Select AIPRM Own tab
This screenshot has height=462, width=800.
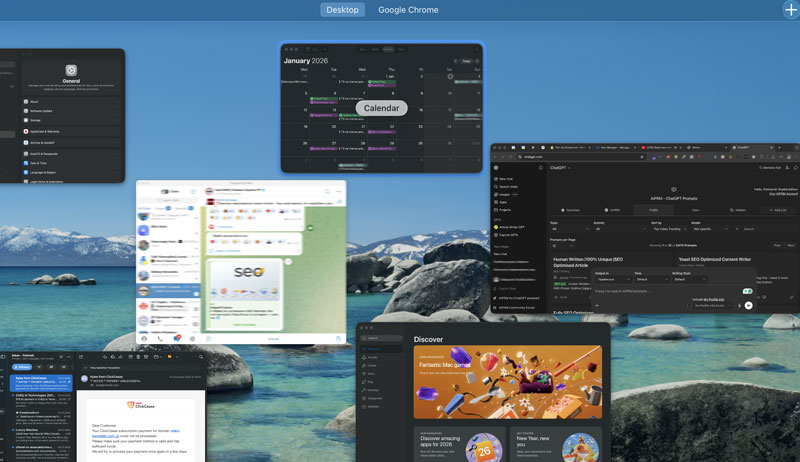coord(695,210)
